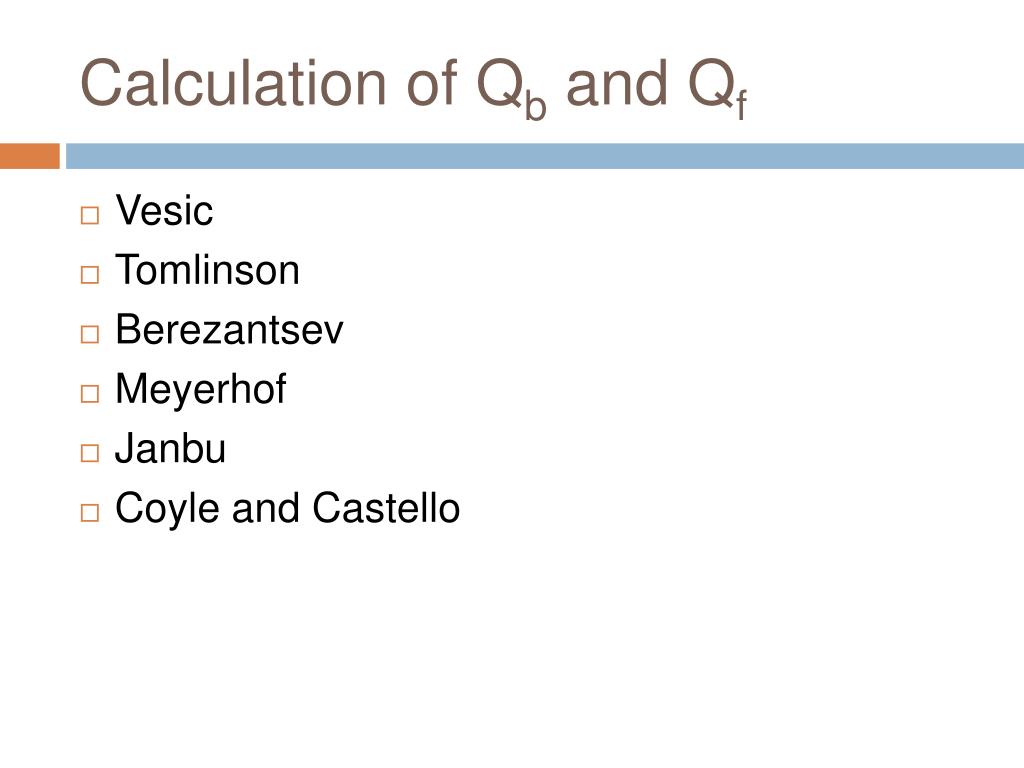Click the blue horizontal divider bar

545,156
